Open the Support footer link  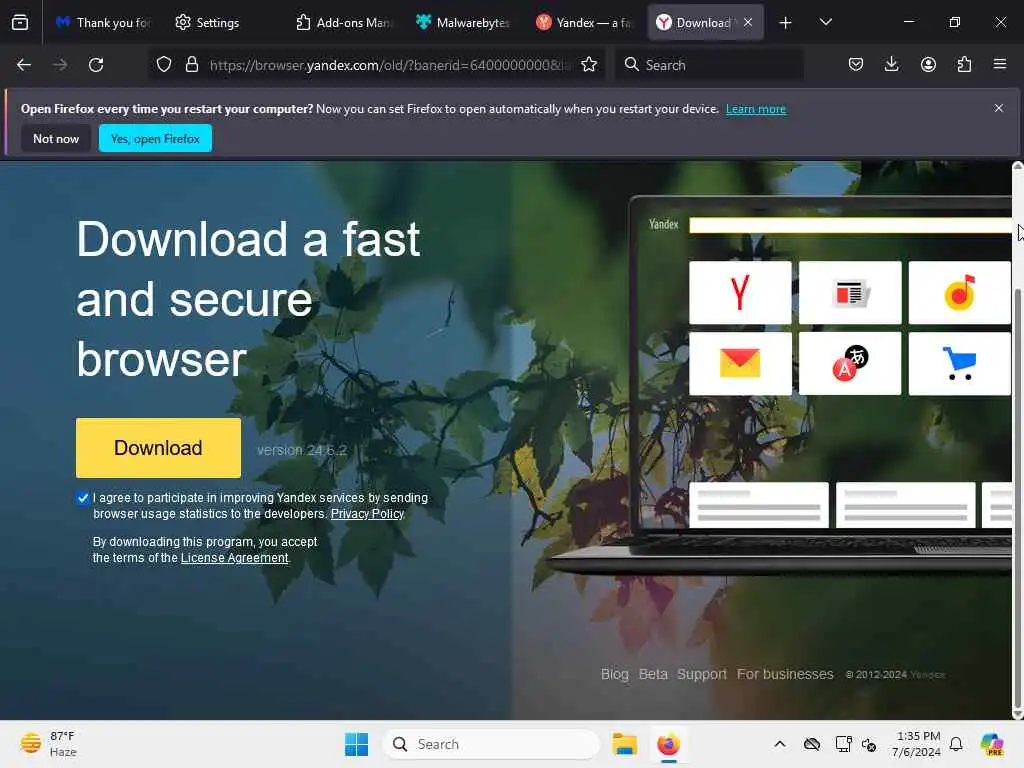tap(701, 674)
